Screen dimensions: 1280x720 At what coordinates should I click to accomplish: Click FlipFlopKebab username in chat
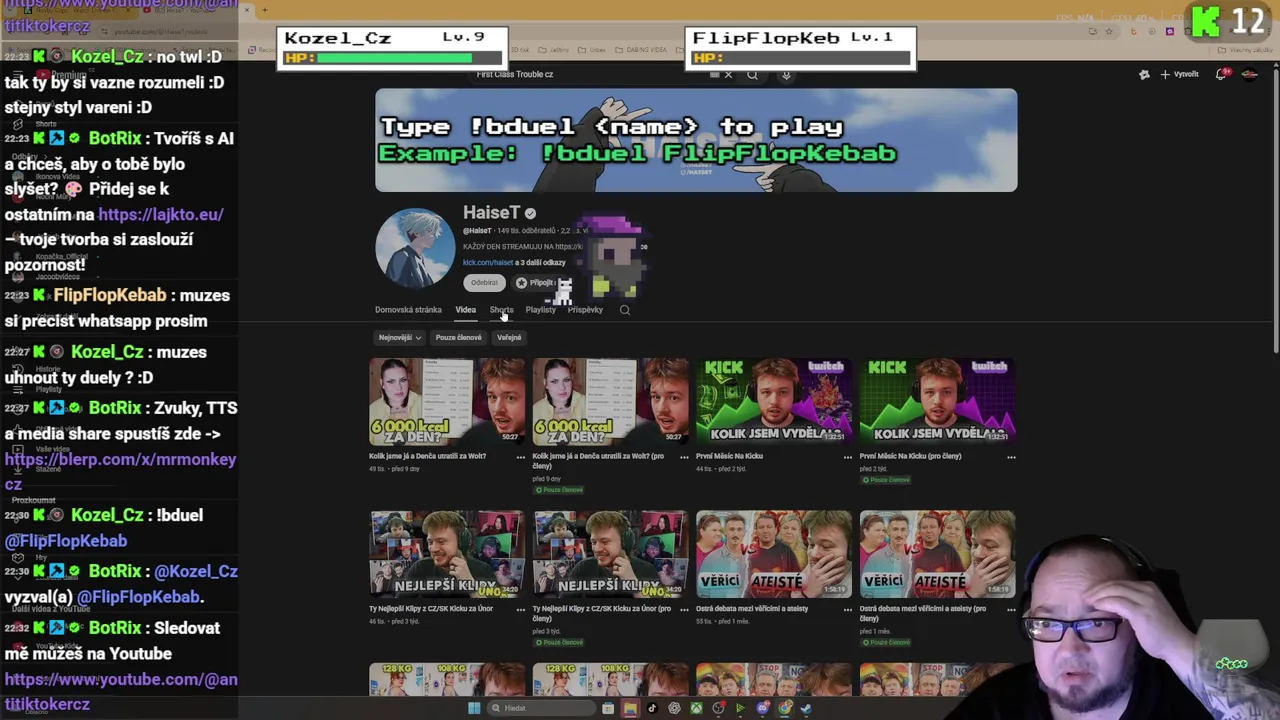(110, 295)
